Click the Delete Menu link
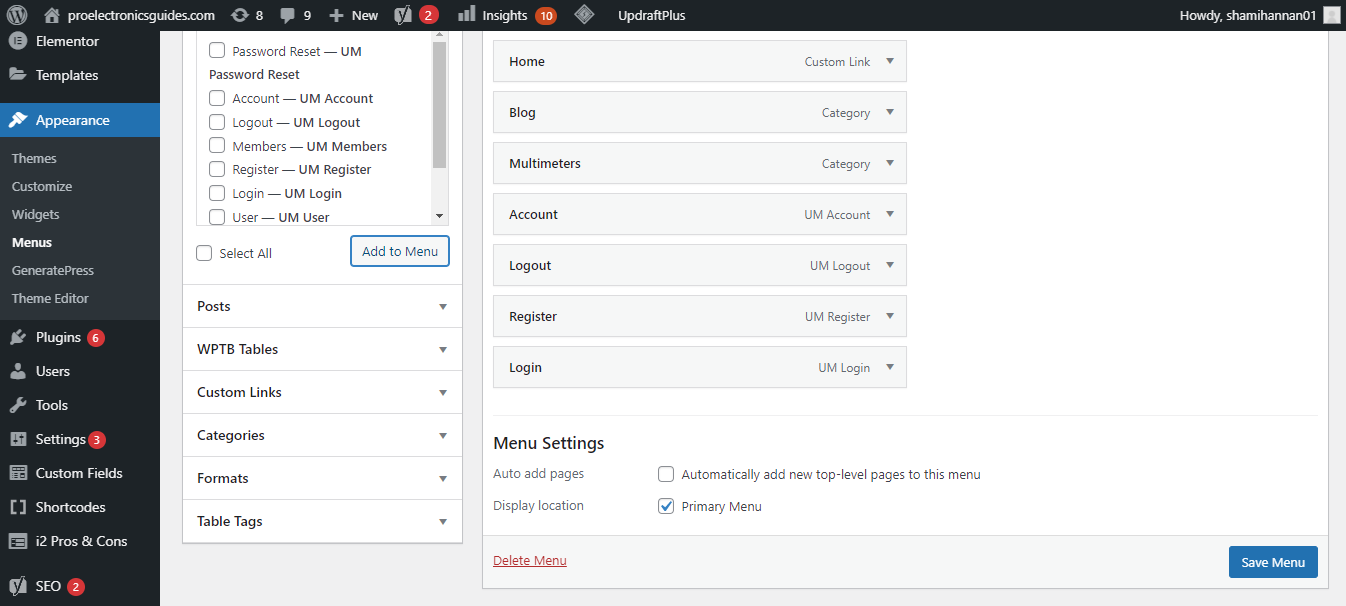The height and width of the screenshot is (606, 1346). [530, 561]
